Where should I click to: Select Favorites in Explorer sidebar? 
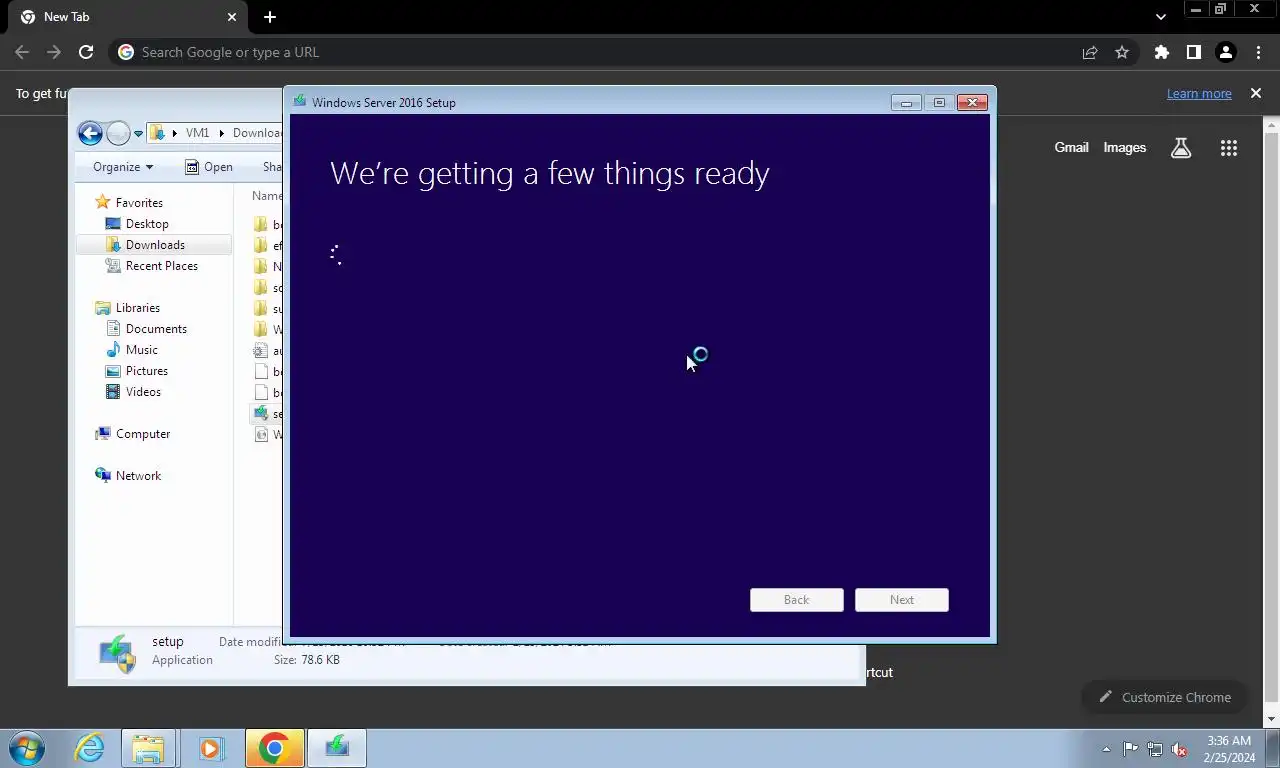[x=139, y=203]
